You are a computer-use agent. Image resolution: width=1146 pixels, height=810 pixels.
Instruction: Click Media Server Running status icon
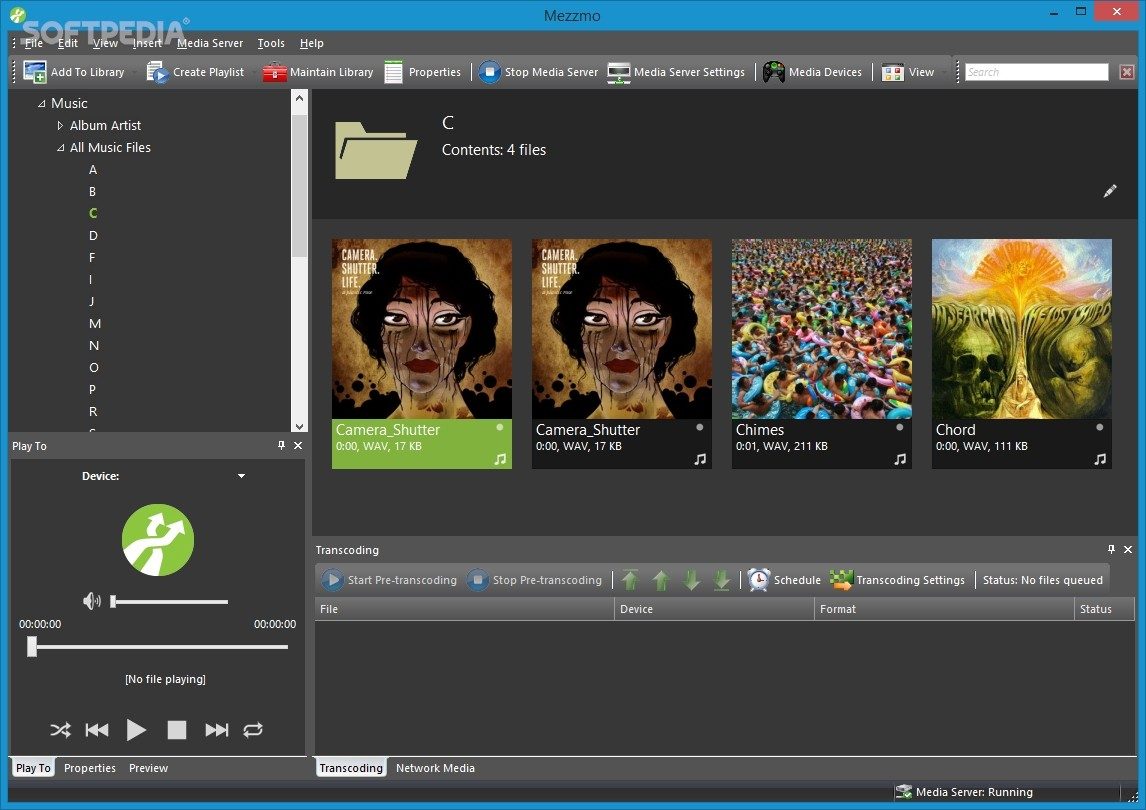(903, 792)
